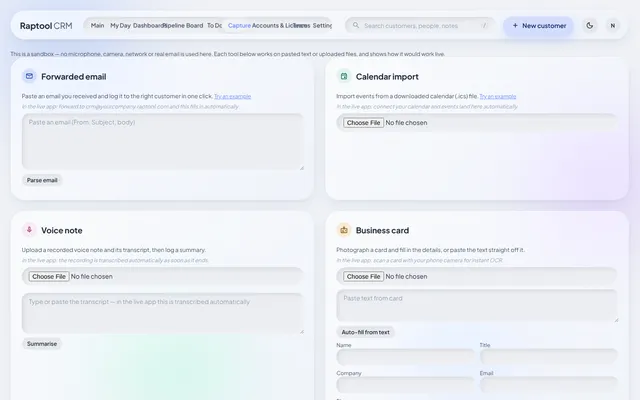Click the Business card heading text
The height and width of the screenshot is (400, 640).
(x=382, y=231)
